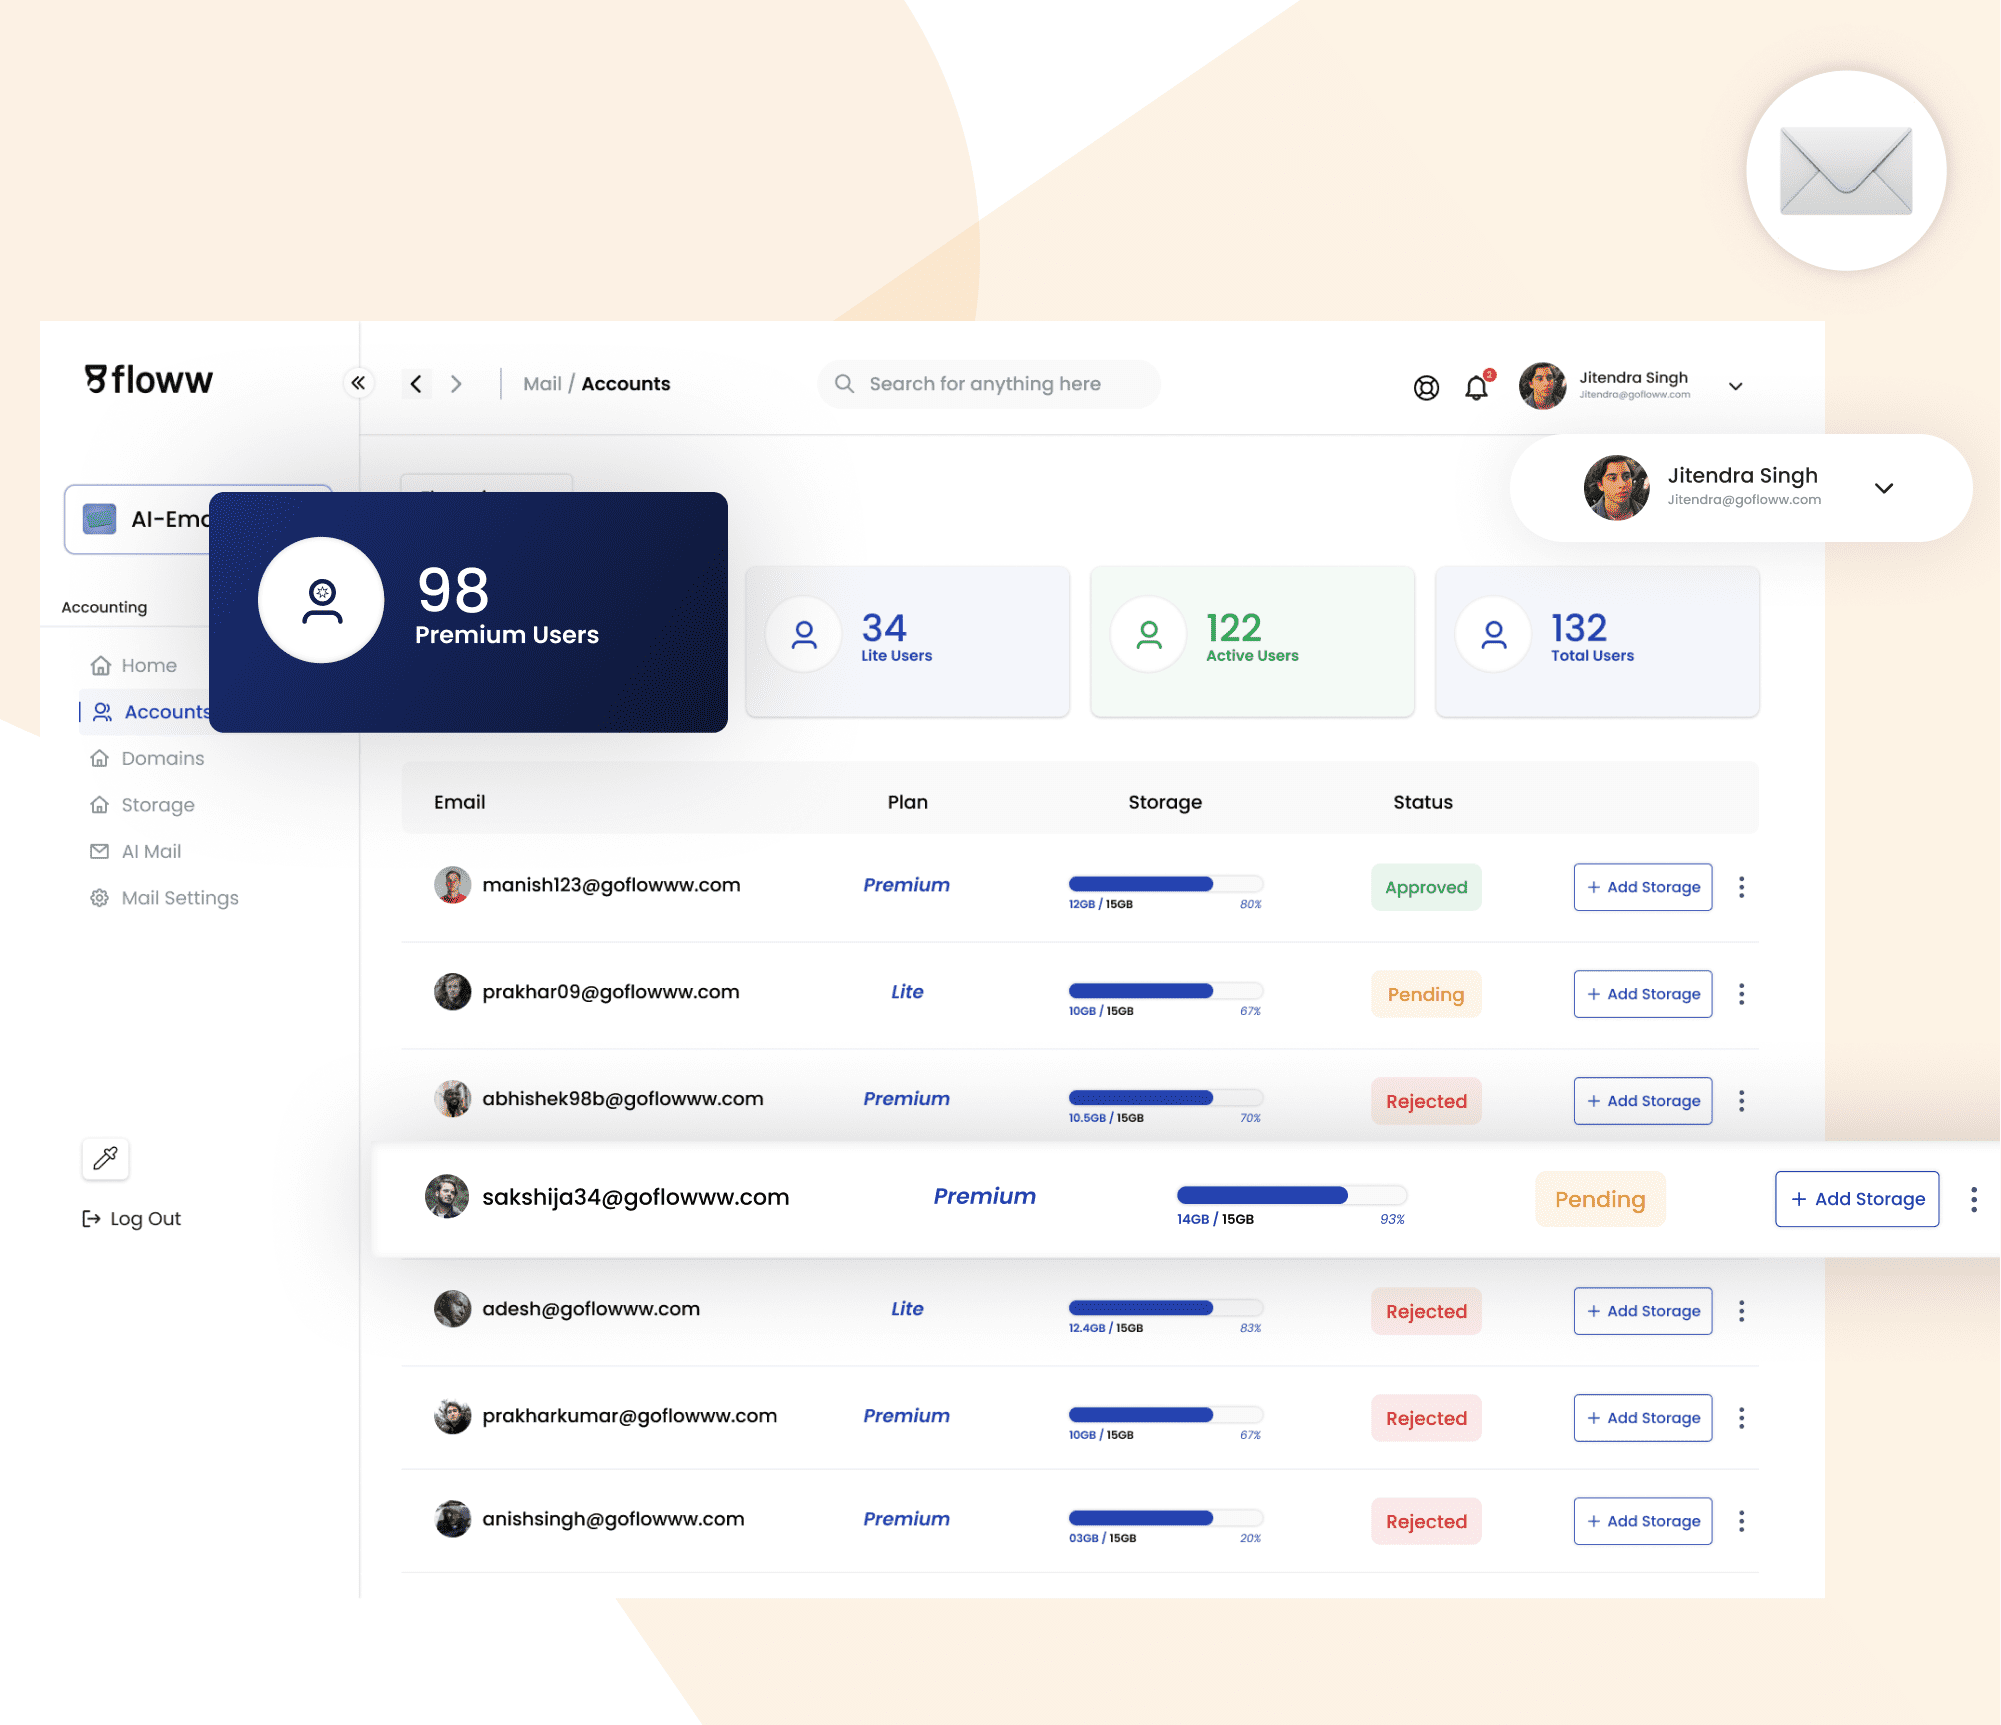Open more options for manish123 row
The width and height of the screenshot is (2001, 1725).
(1741, 887)
